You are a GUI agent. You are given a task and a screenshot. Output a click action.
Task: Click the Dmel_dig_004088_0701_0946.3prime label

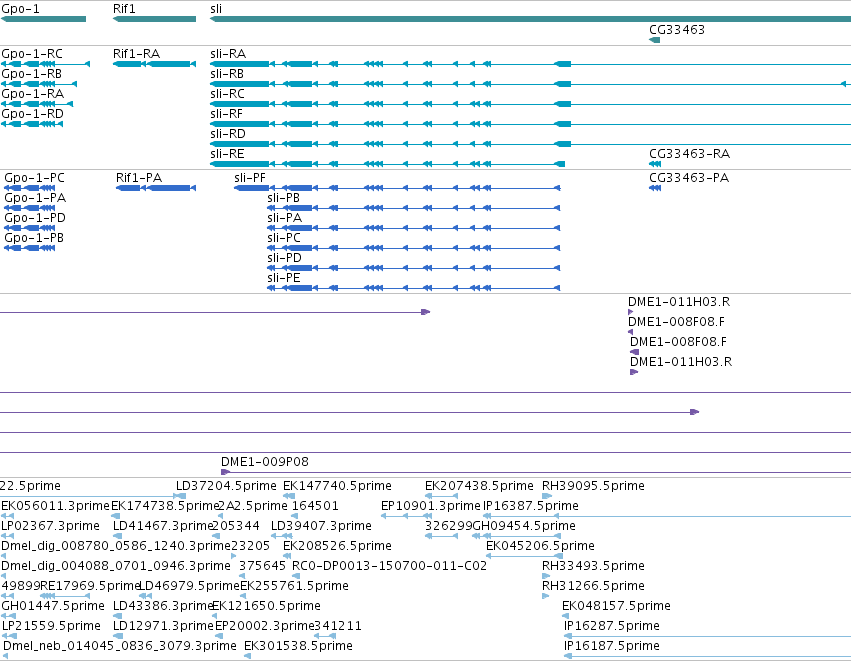click(x=116, y=566)
